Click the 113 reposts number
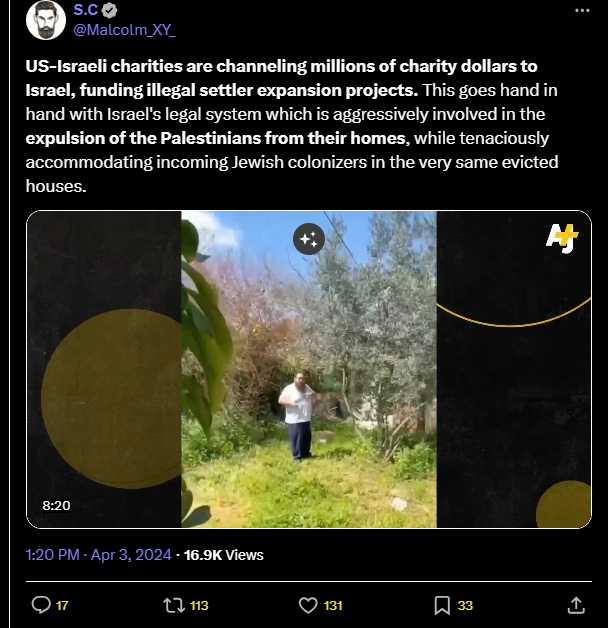This screenshot has height=628, width=609. coord(199,606)
